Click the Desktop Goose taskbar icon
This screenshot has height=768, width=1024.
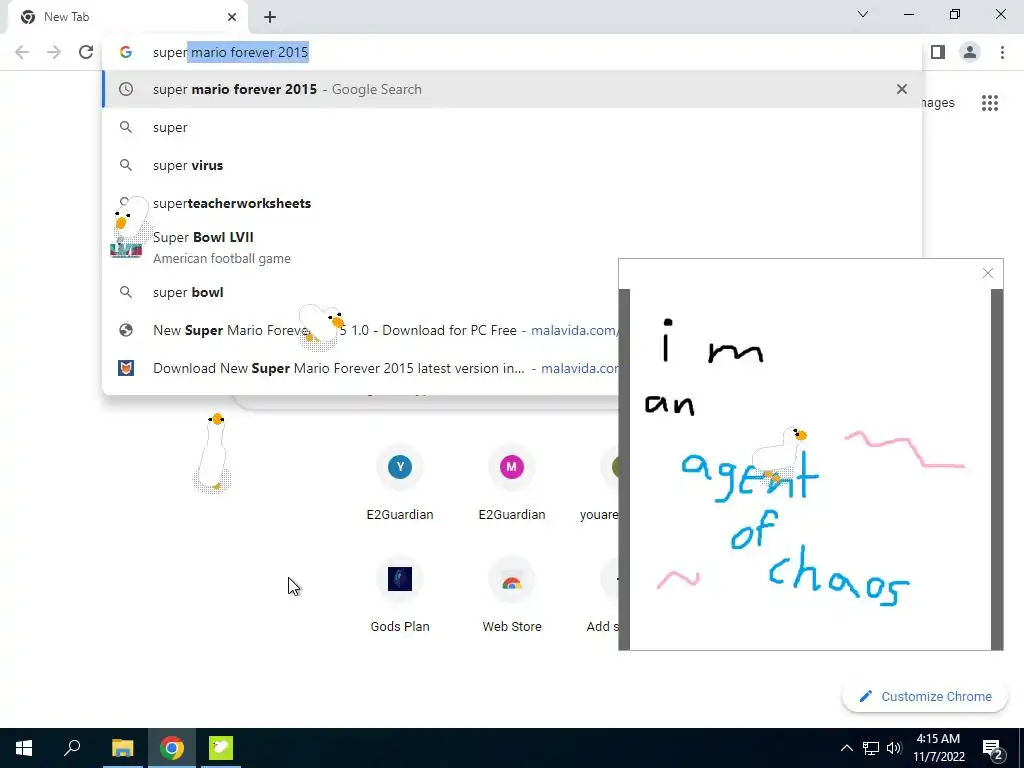tap(221, 748)
